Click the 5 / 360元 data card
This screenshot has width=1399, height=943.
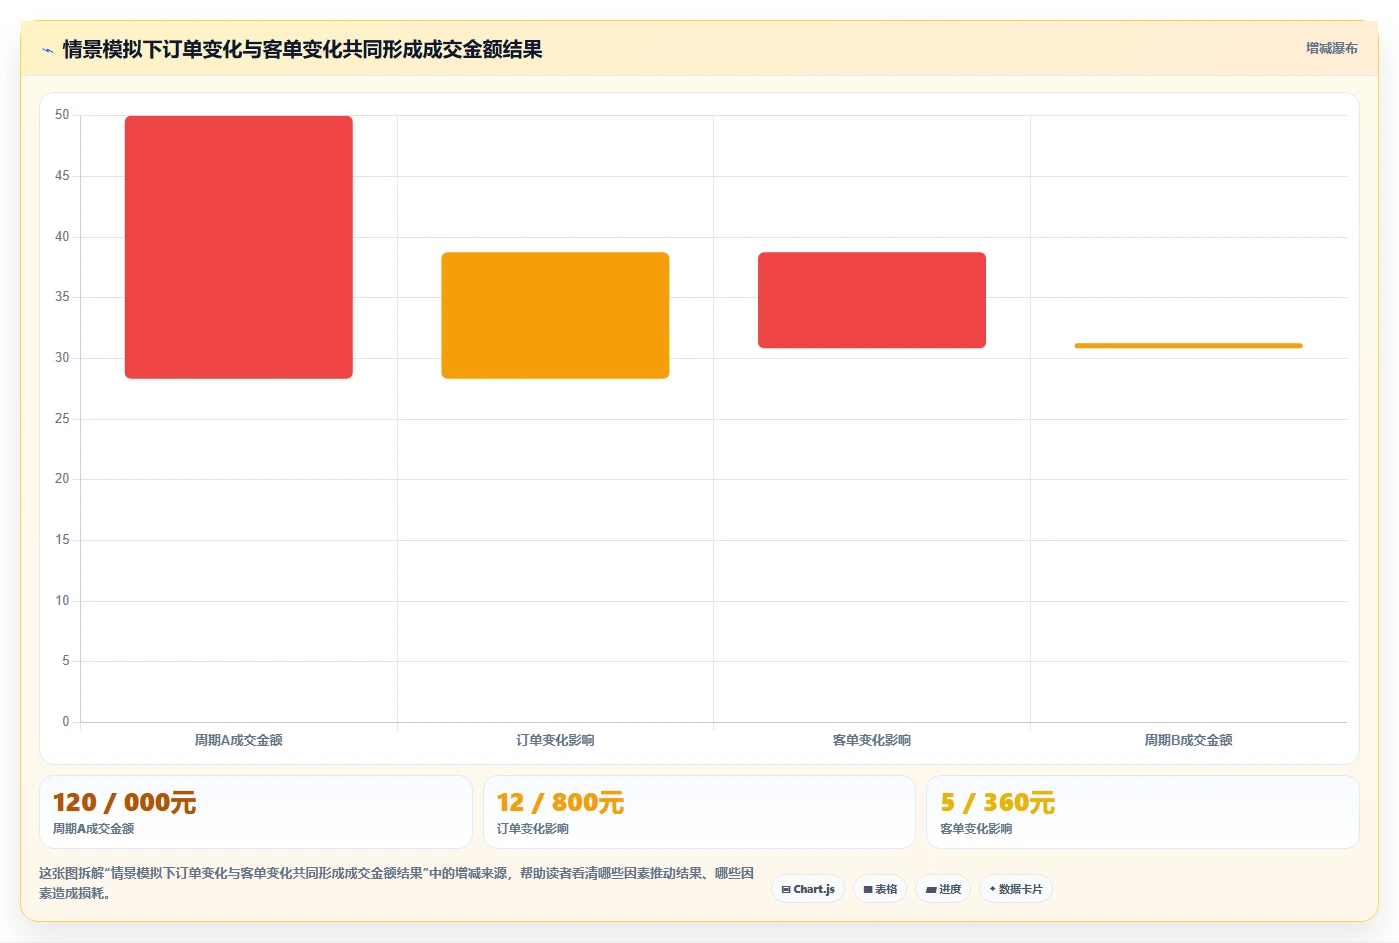click(x=1143, y=812)
